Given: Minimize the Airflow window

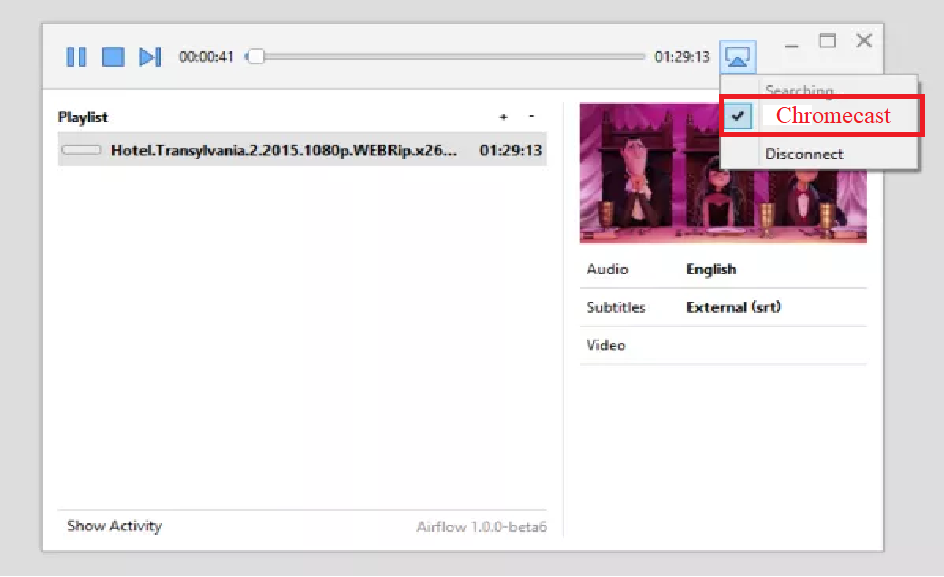Looking at the screenshot, I should pyautogui.click(x=792, y=45).
